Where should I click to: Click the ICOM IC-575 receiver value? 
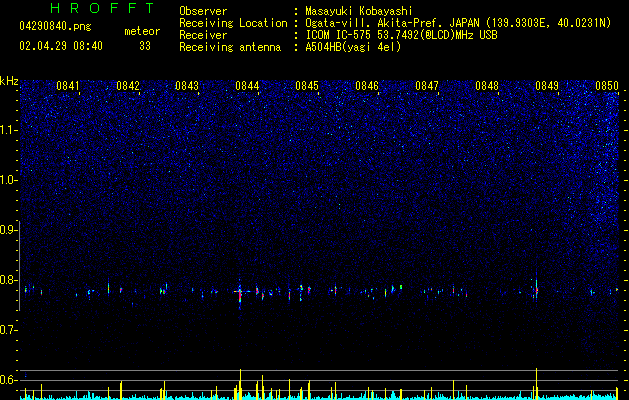tap(401, 35)
